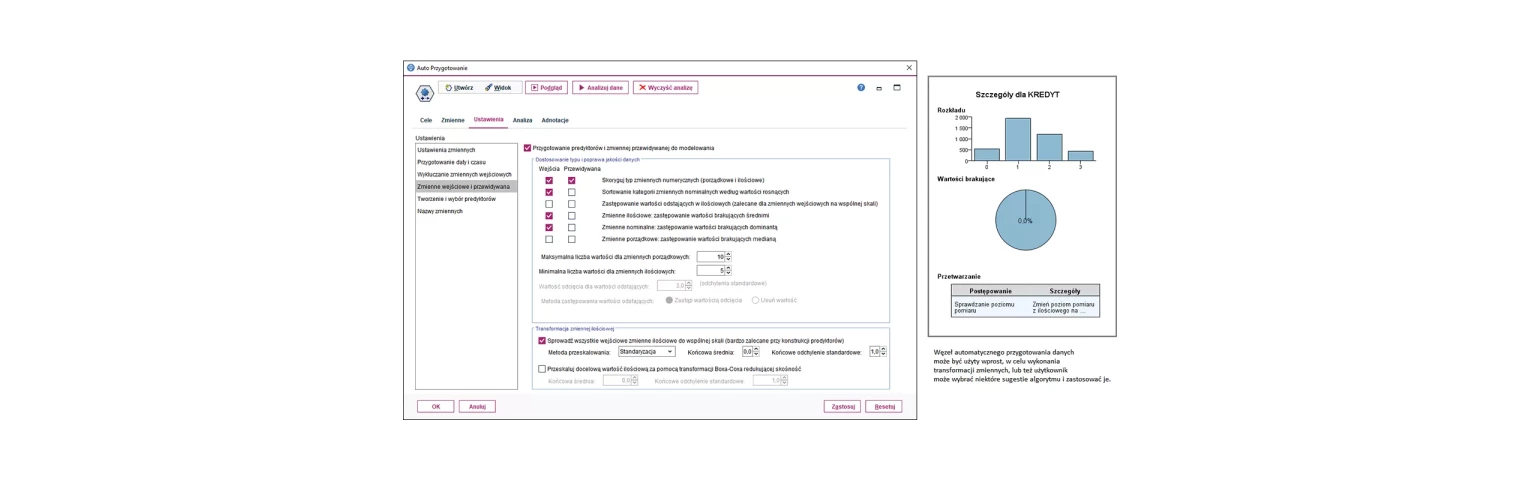Viewport: 1520px width, 480px height.
Task: Run Analizuj dane with play icon
Action: tap(600, 87)
